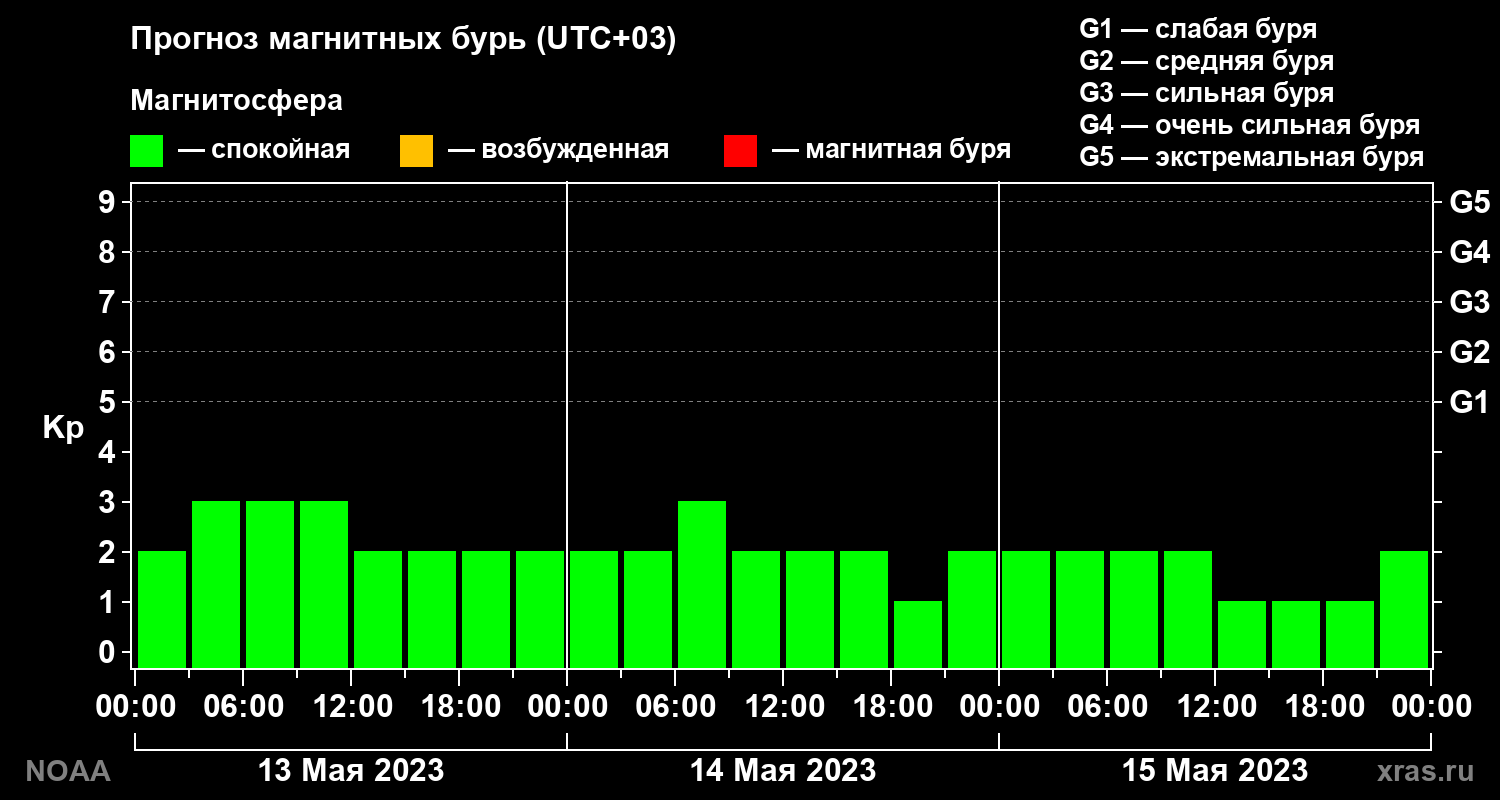This screenshot has height=800, width=1500.
Task: Click the Kp axis title
Action: click(63, 428)
